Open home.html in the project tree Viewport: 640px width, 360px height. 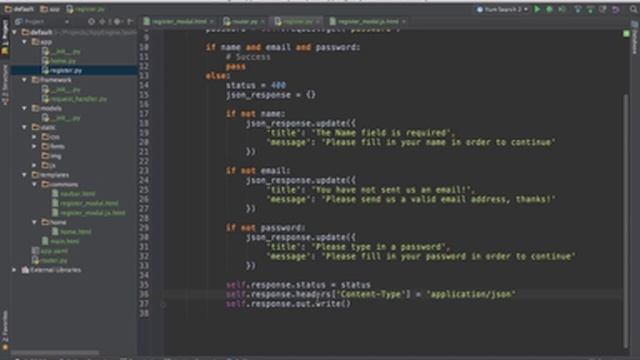pos(72,231)
